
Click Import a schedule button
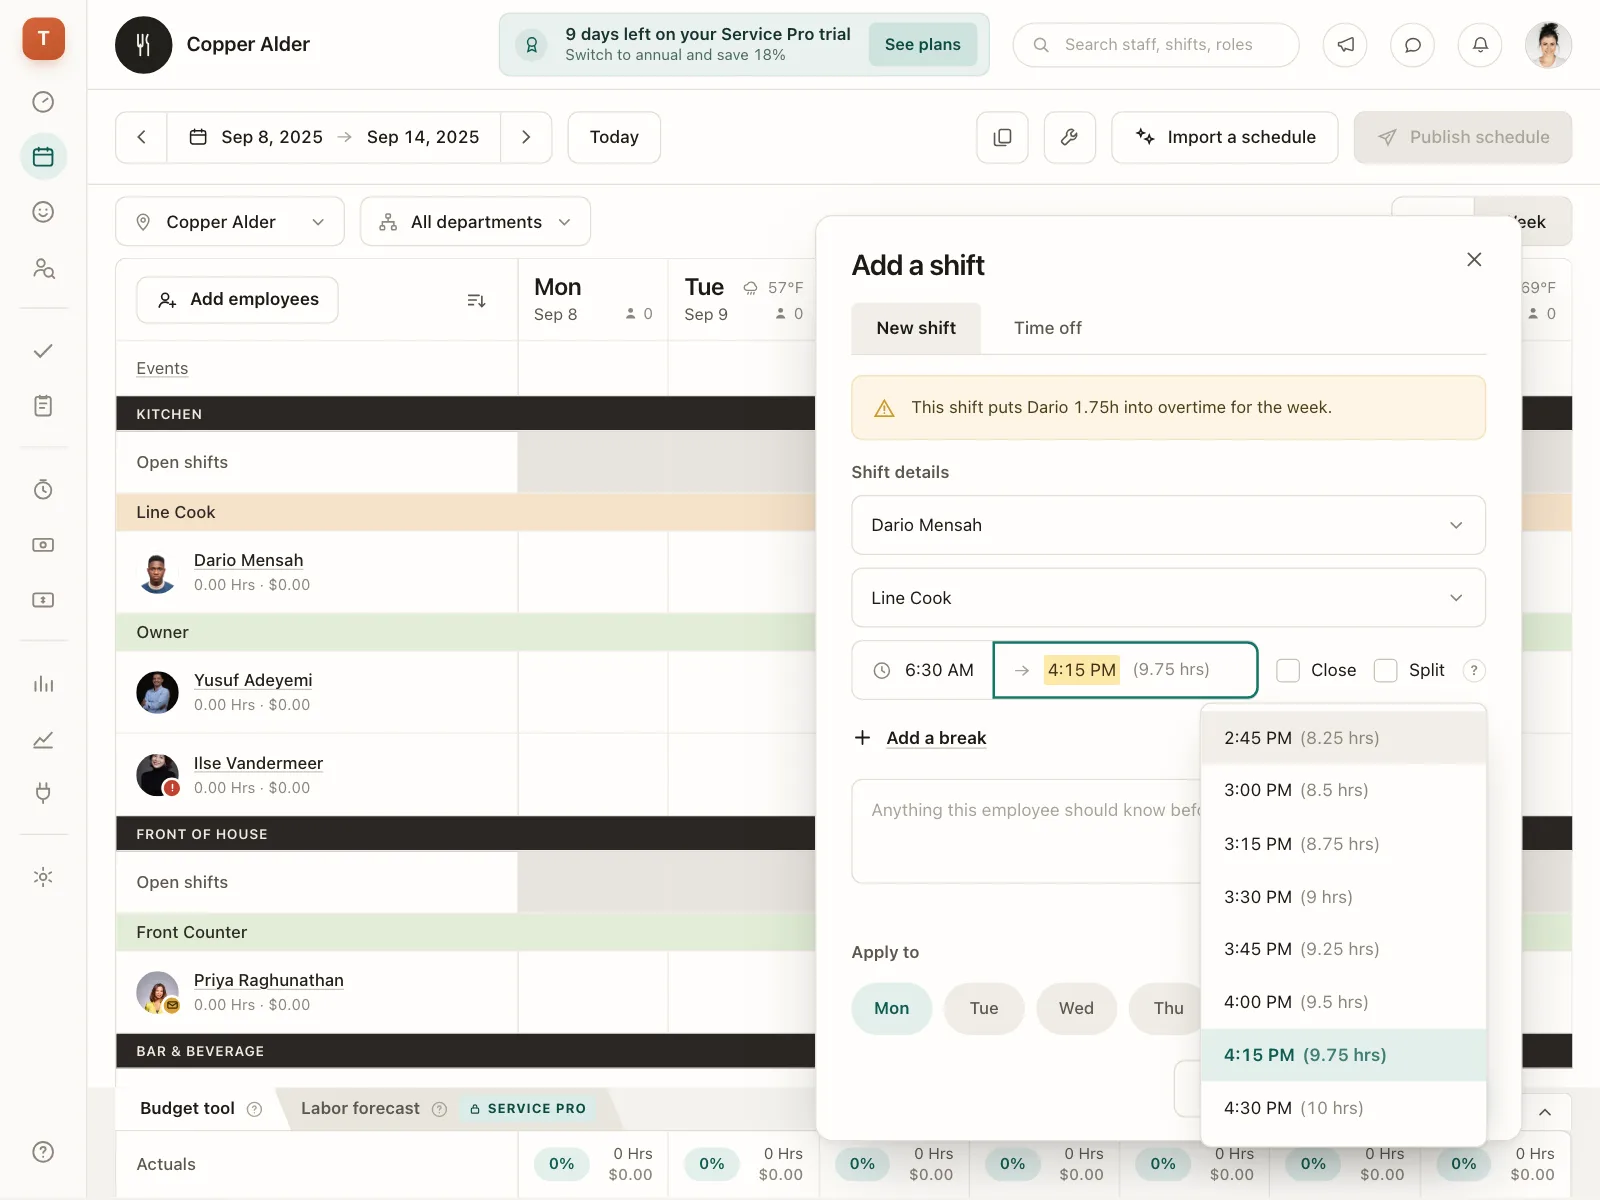[x=1224, y=137]
